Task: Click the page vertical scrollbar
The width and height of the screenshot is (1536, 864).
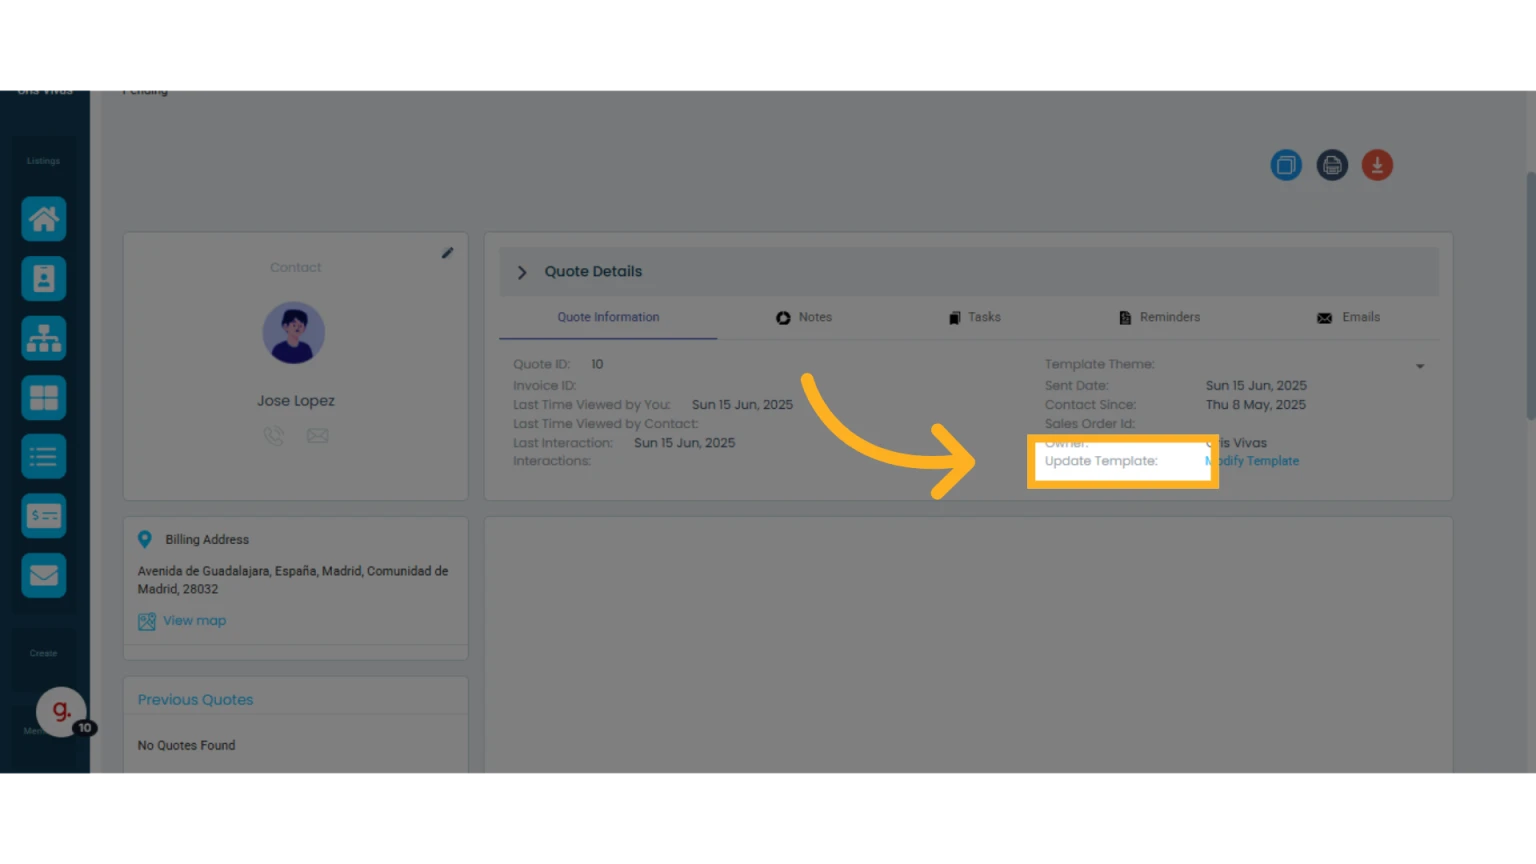Action: pyautogui.click(x=1530, y=296)
